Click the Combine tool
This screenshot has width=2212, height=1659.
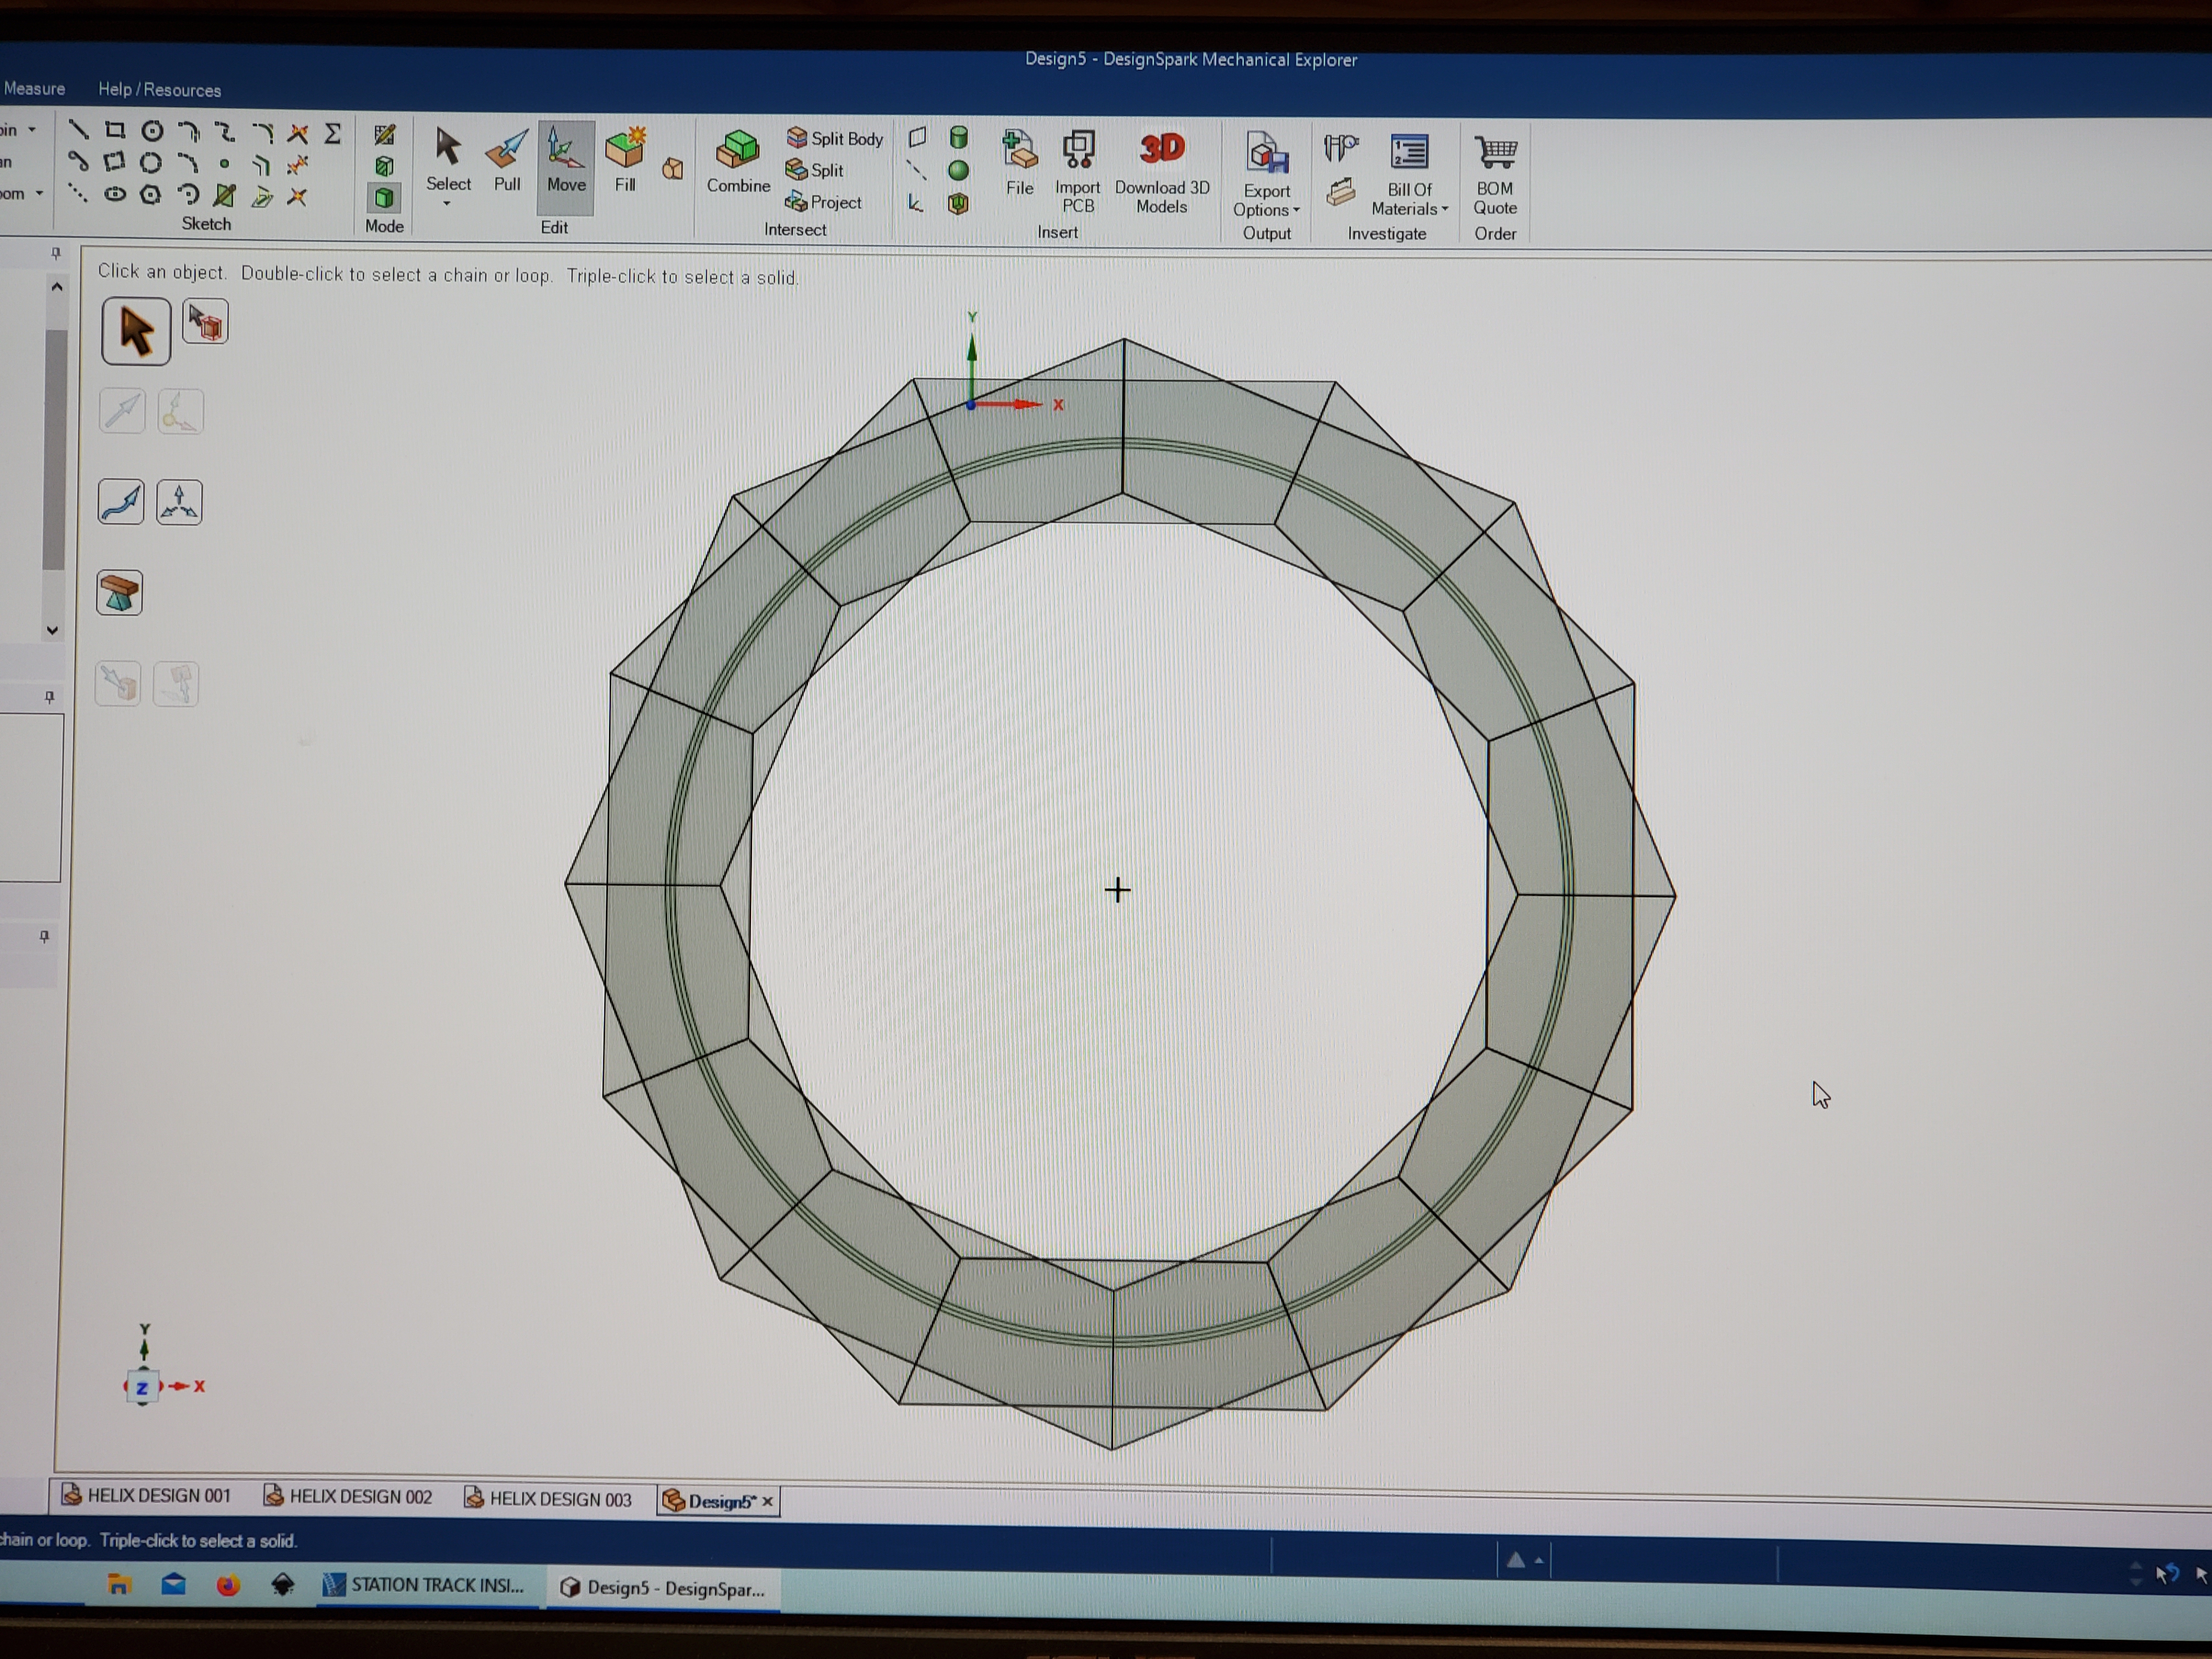pos(738,162)
